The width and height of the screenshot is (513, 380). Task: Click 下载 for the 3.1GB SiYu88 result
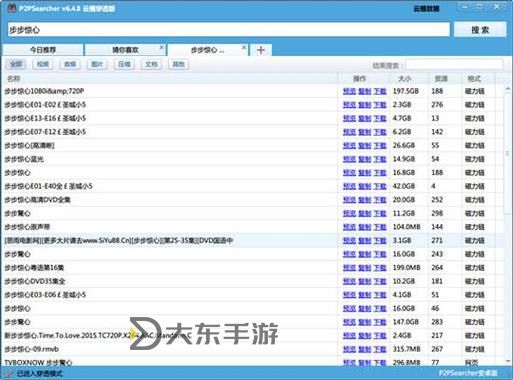tap(380, 240)
